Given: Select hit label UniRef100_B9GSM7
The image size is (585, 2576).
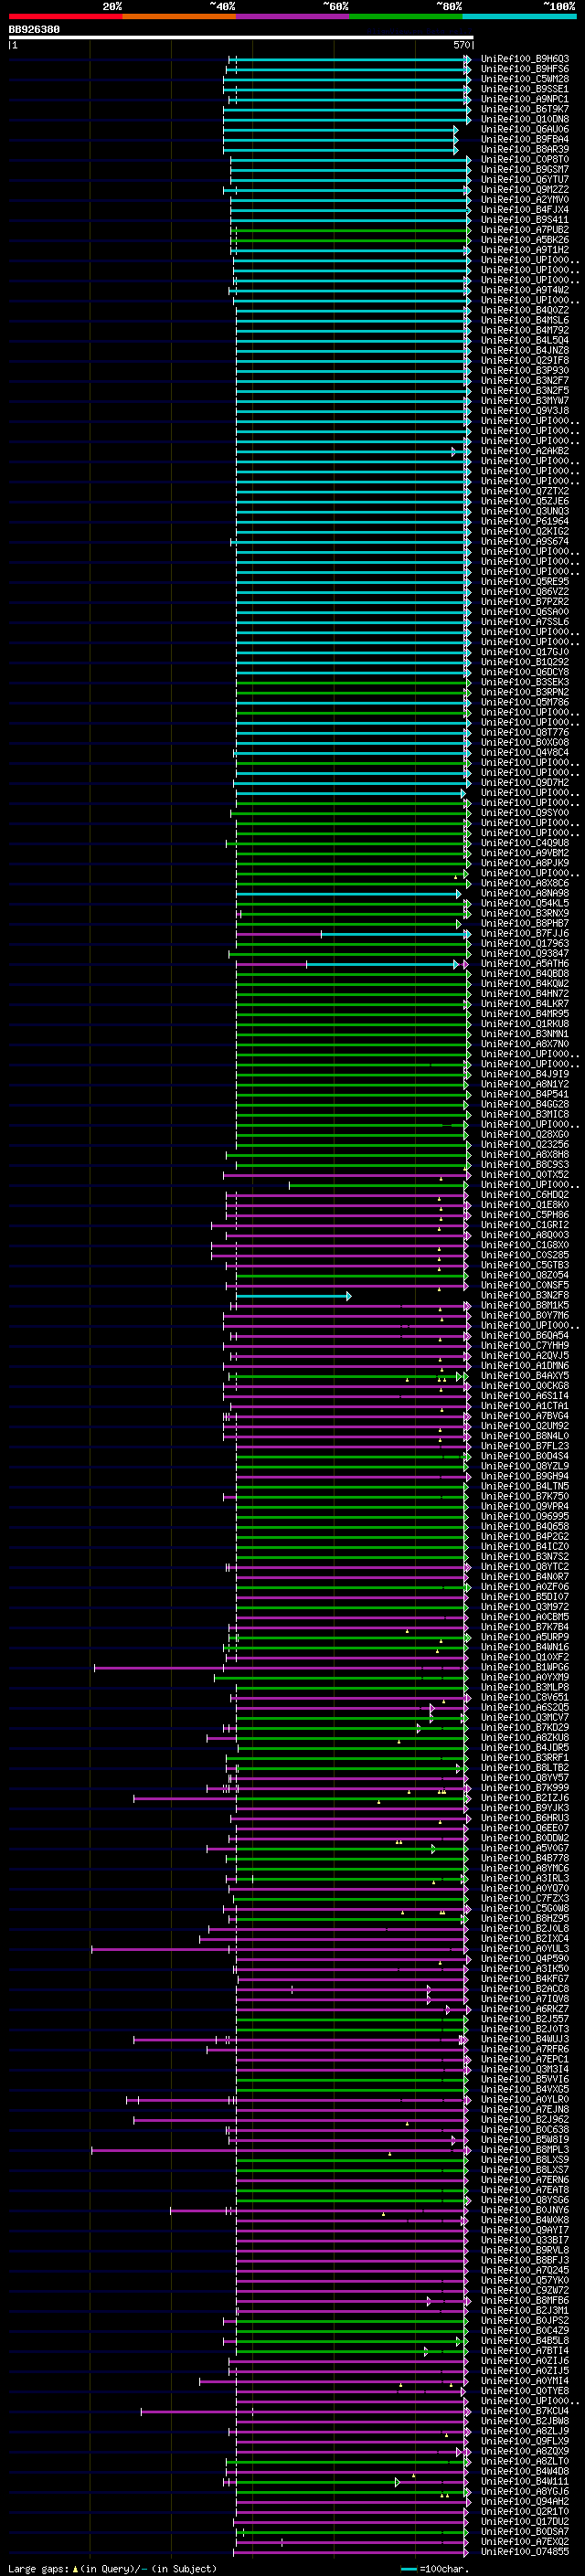Looking at the screenshot, I should pyautogui.click(x=525, y=169).
